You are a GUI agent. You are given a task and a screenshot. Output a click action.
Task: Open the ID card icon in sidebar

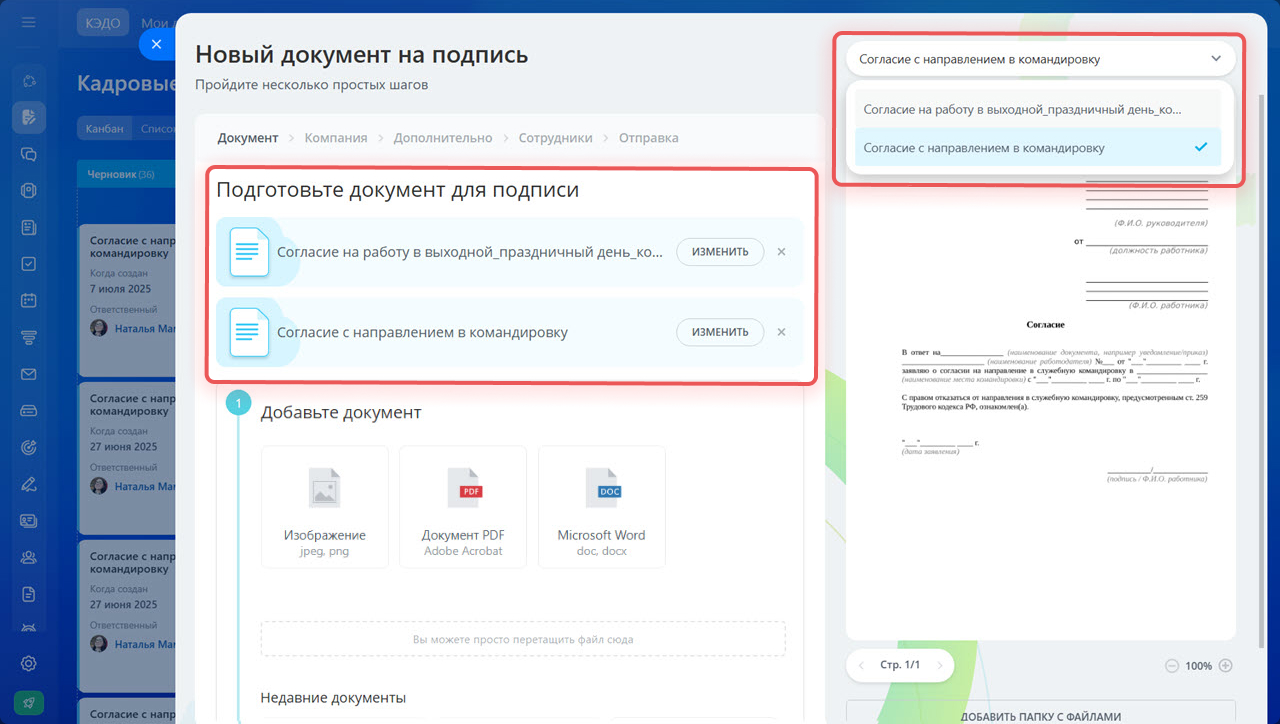pyautogui.click(x=29, y=521)
